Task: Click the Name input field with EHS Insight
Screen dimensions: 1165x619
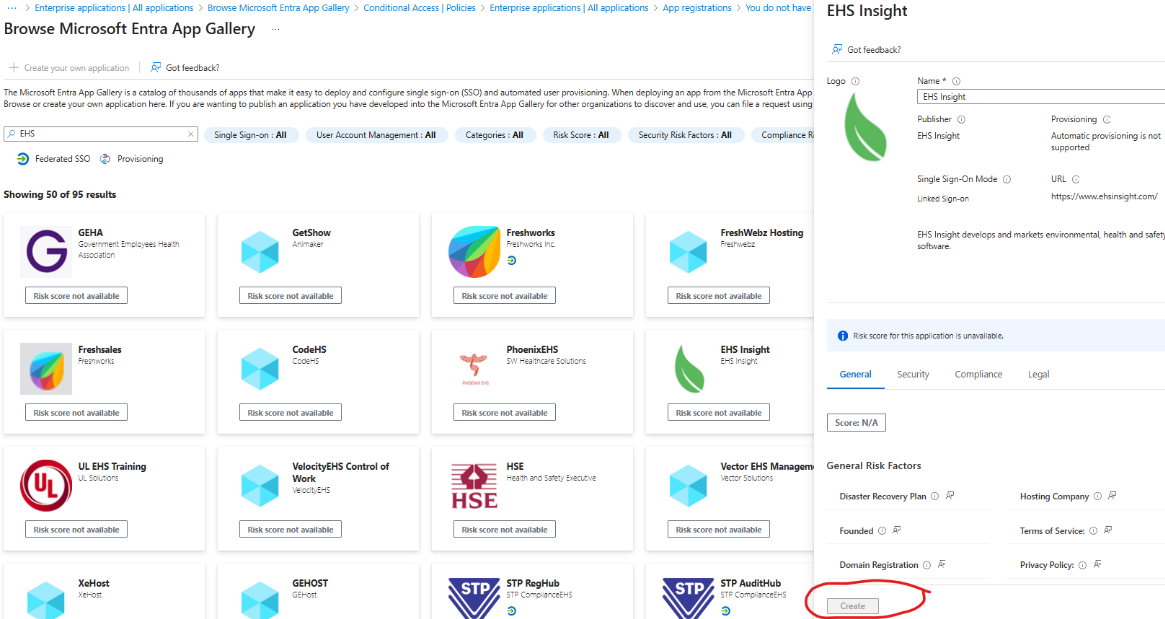Action: (x=1040, y=97)
